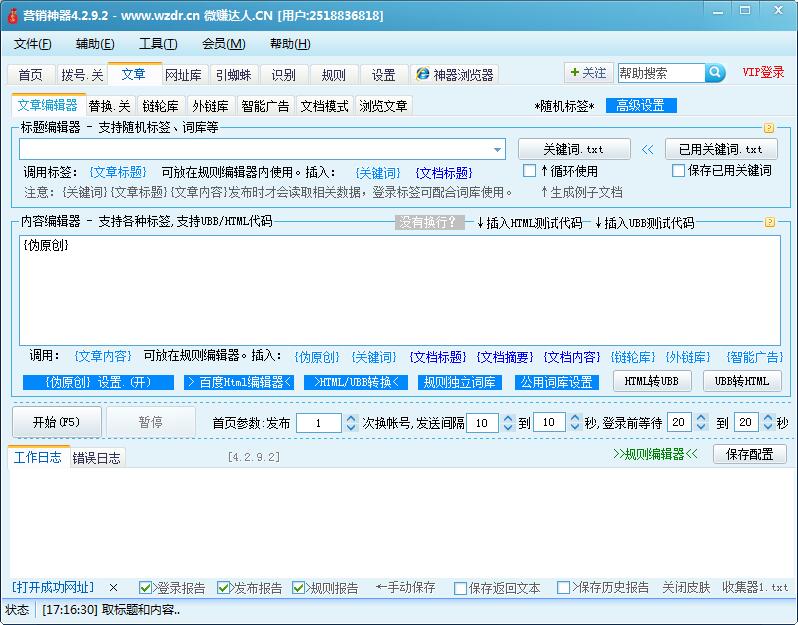The height and width of the screenshot is (625, 798).
Task: Expand the title editor dropdown arrow
Action: point(498,150)
